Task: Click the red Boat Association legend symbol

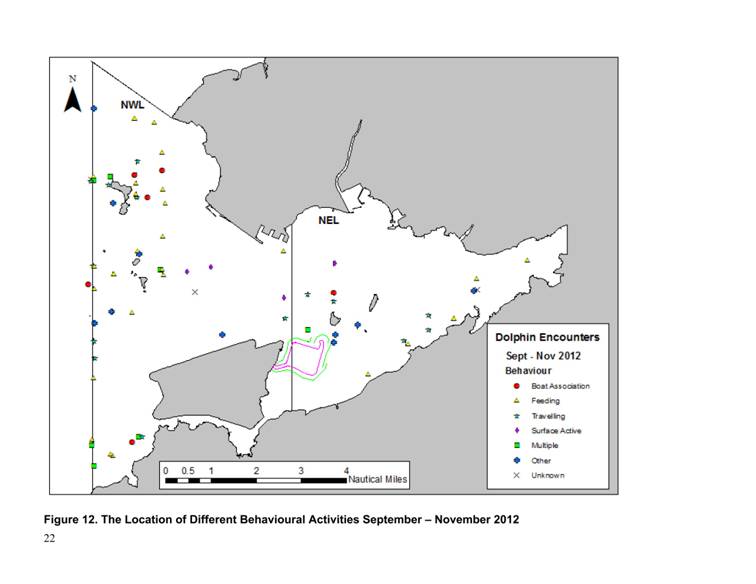Action: pos(516,386)
